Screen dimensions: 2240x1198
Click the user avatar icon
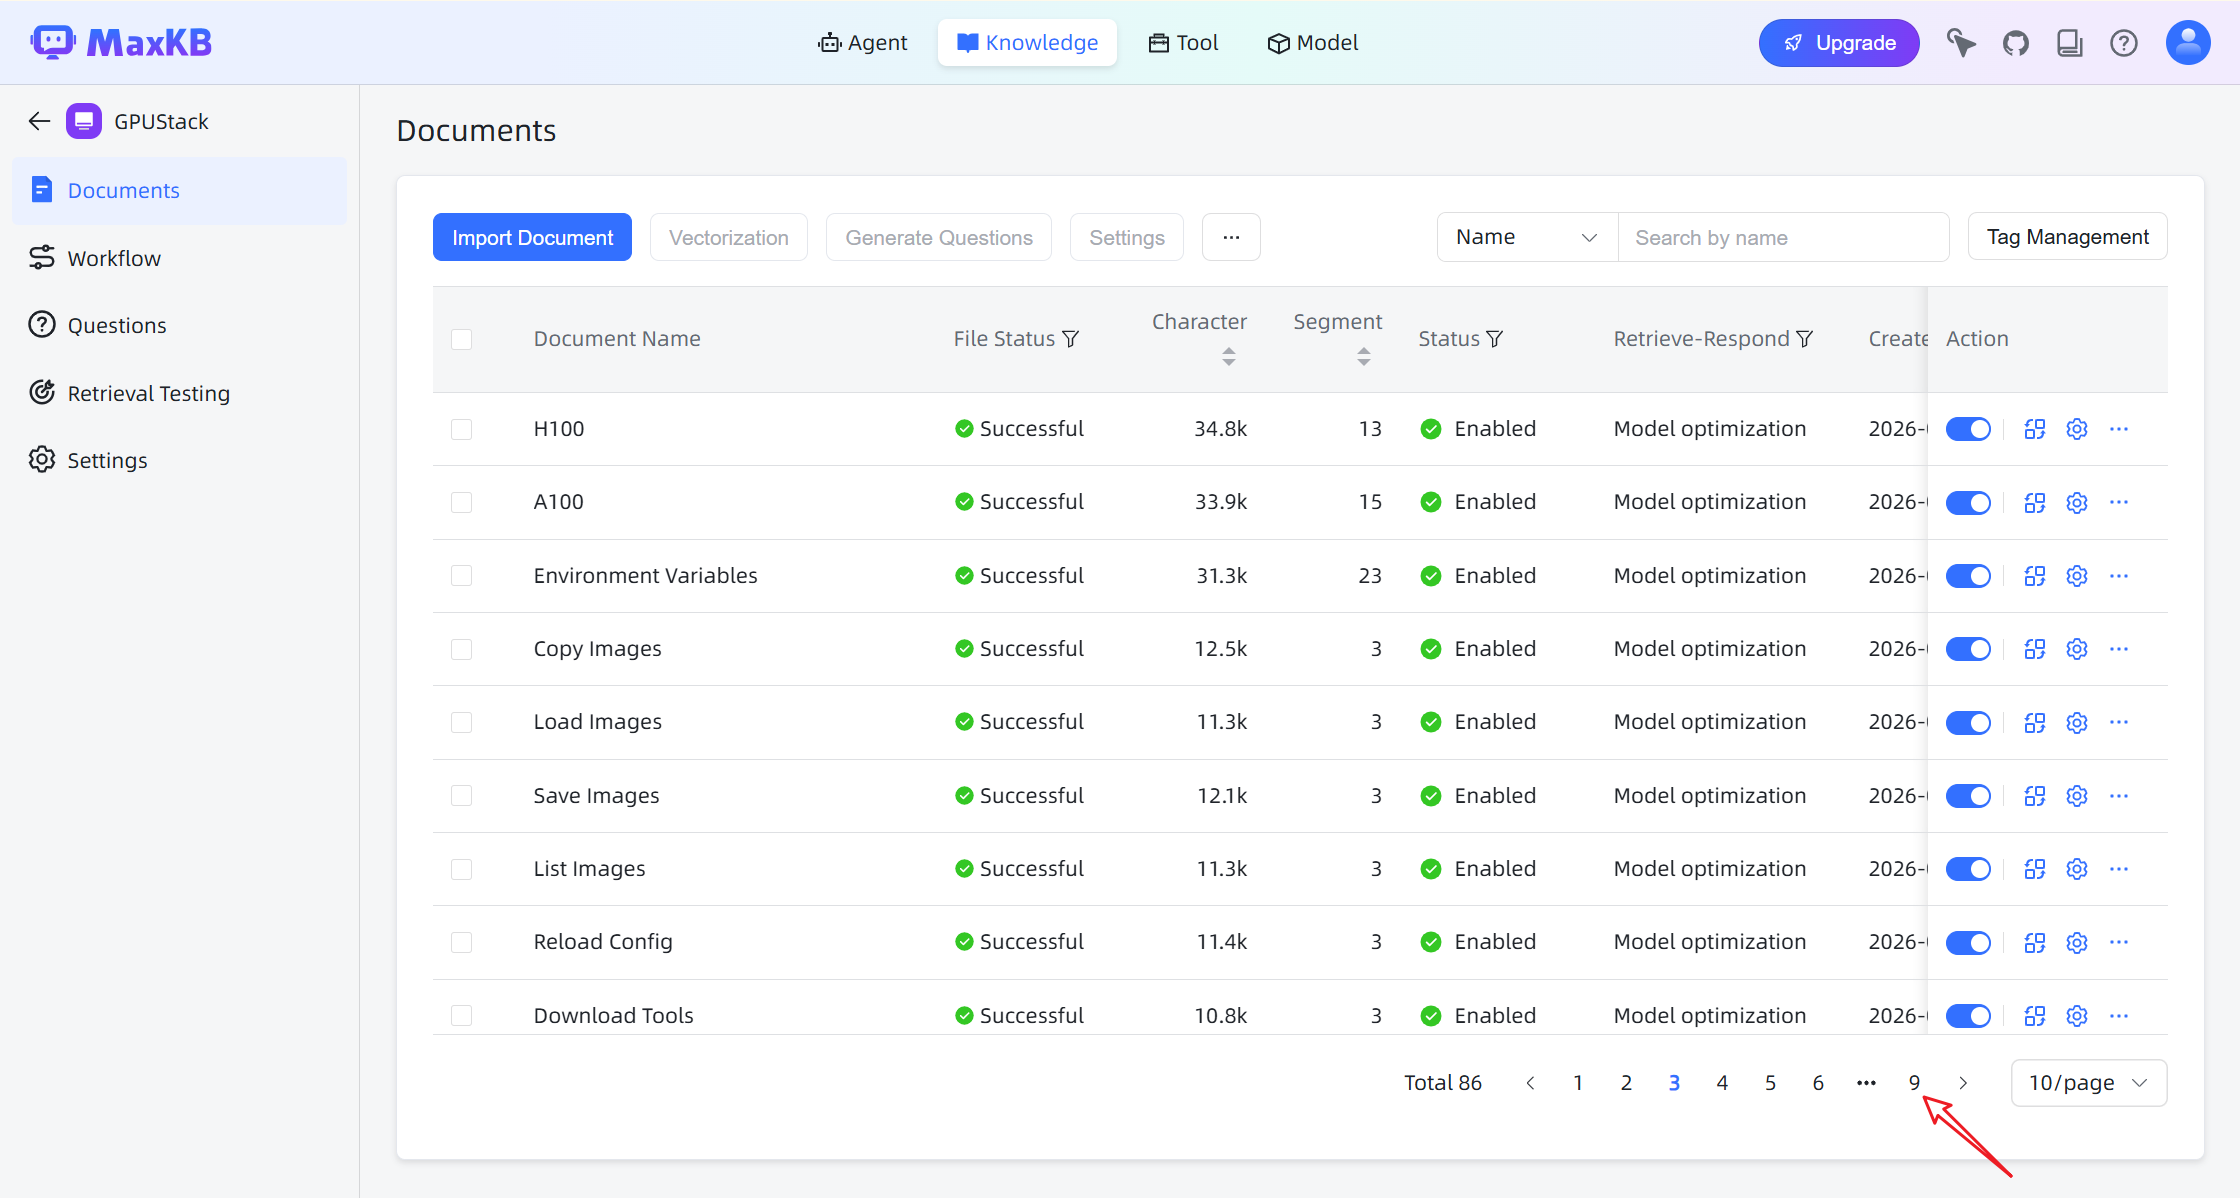click(2187, 43)
